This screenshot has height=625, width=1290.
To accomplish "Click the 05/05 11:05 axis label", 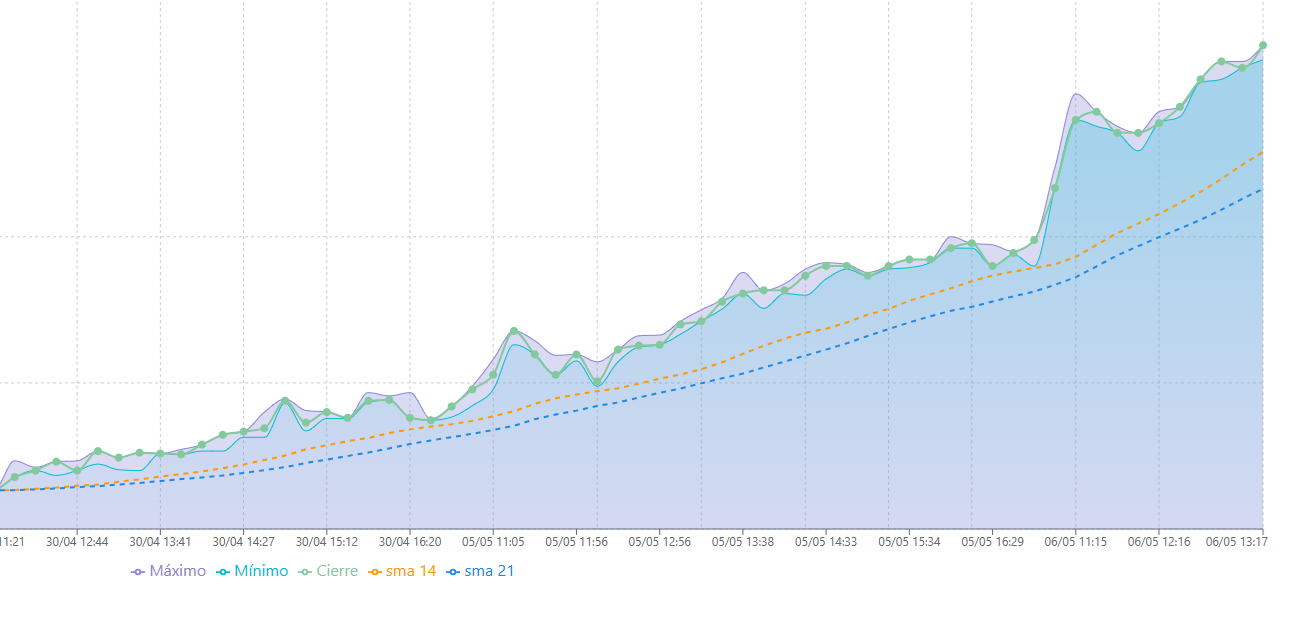I will pyautogui.click(x=493, y=542).
